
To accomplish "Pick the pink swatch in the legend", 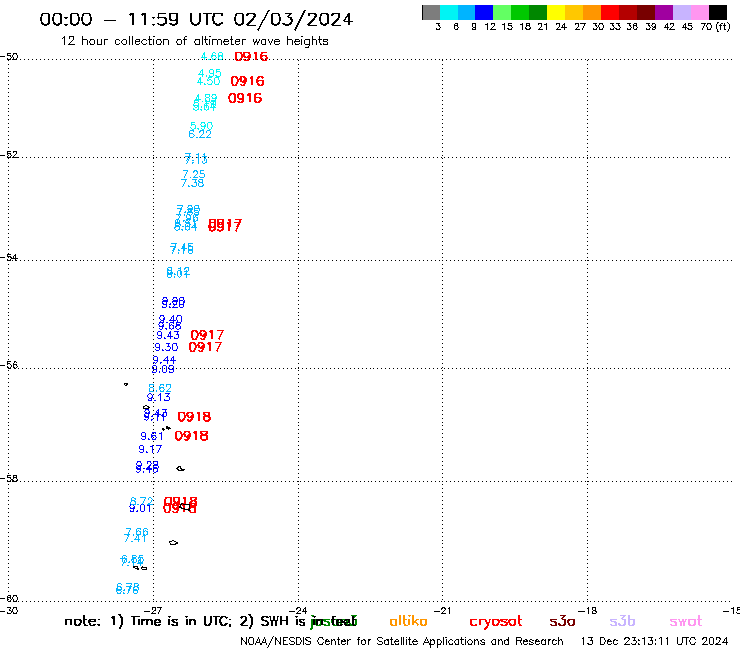I will [x=699, y=12].
